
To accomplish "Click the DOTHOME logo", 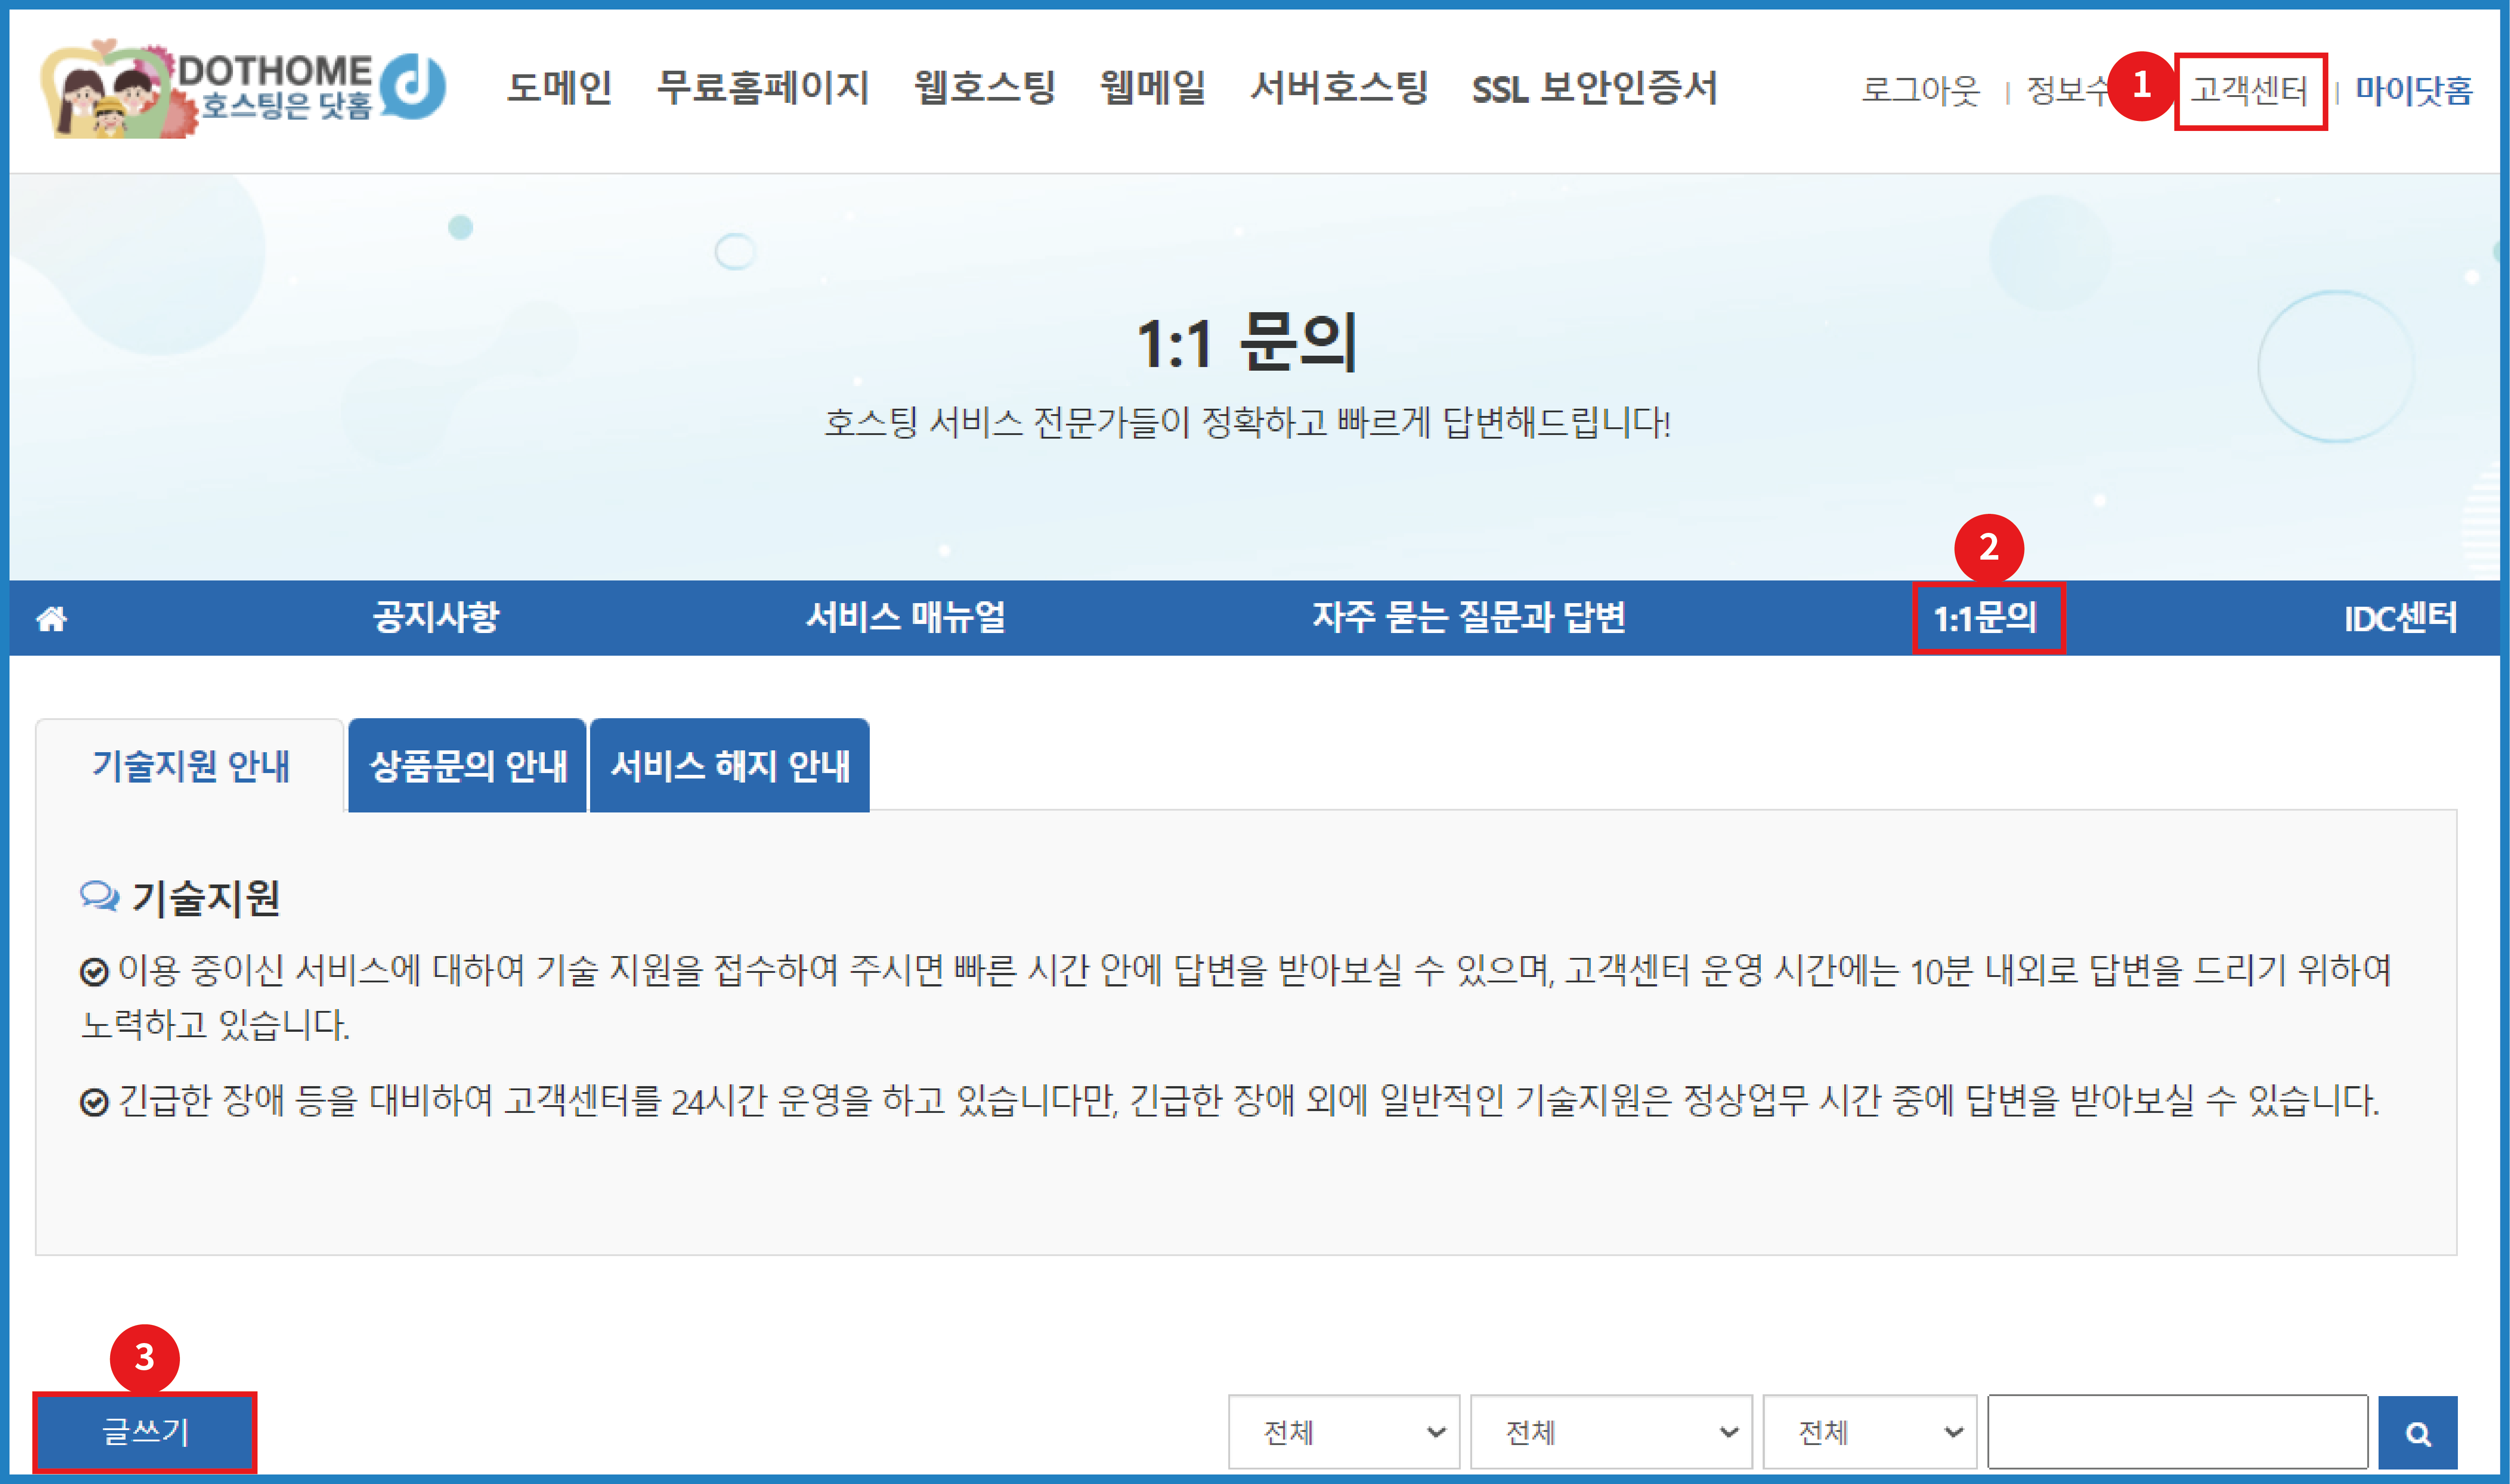I will [x=243, y=88].
